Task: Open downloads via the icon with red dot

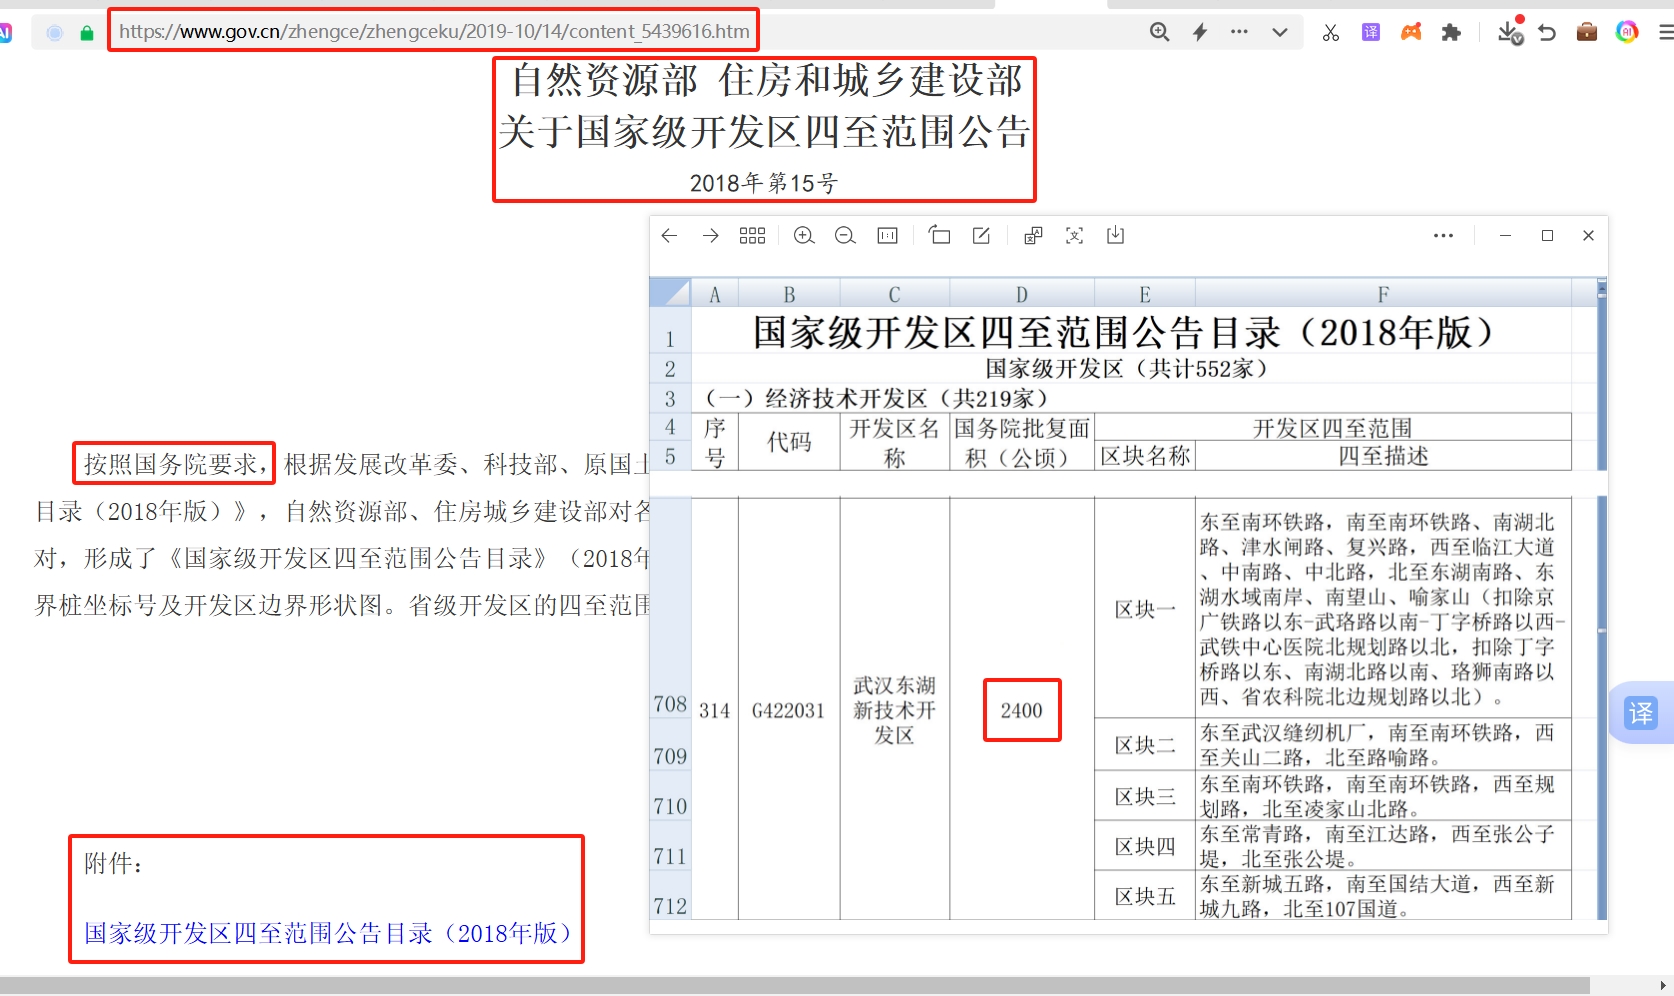Action: [1509, 31]
